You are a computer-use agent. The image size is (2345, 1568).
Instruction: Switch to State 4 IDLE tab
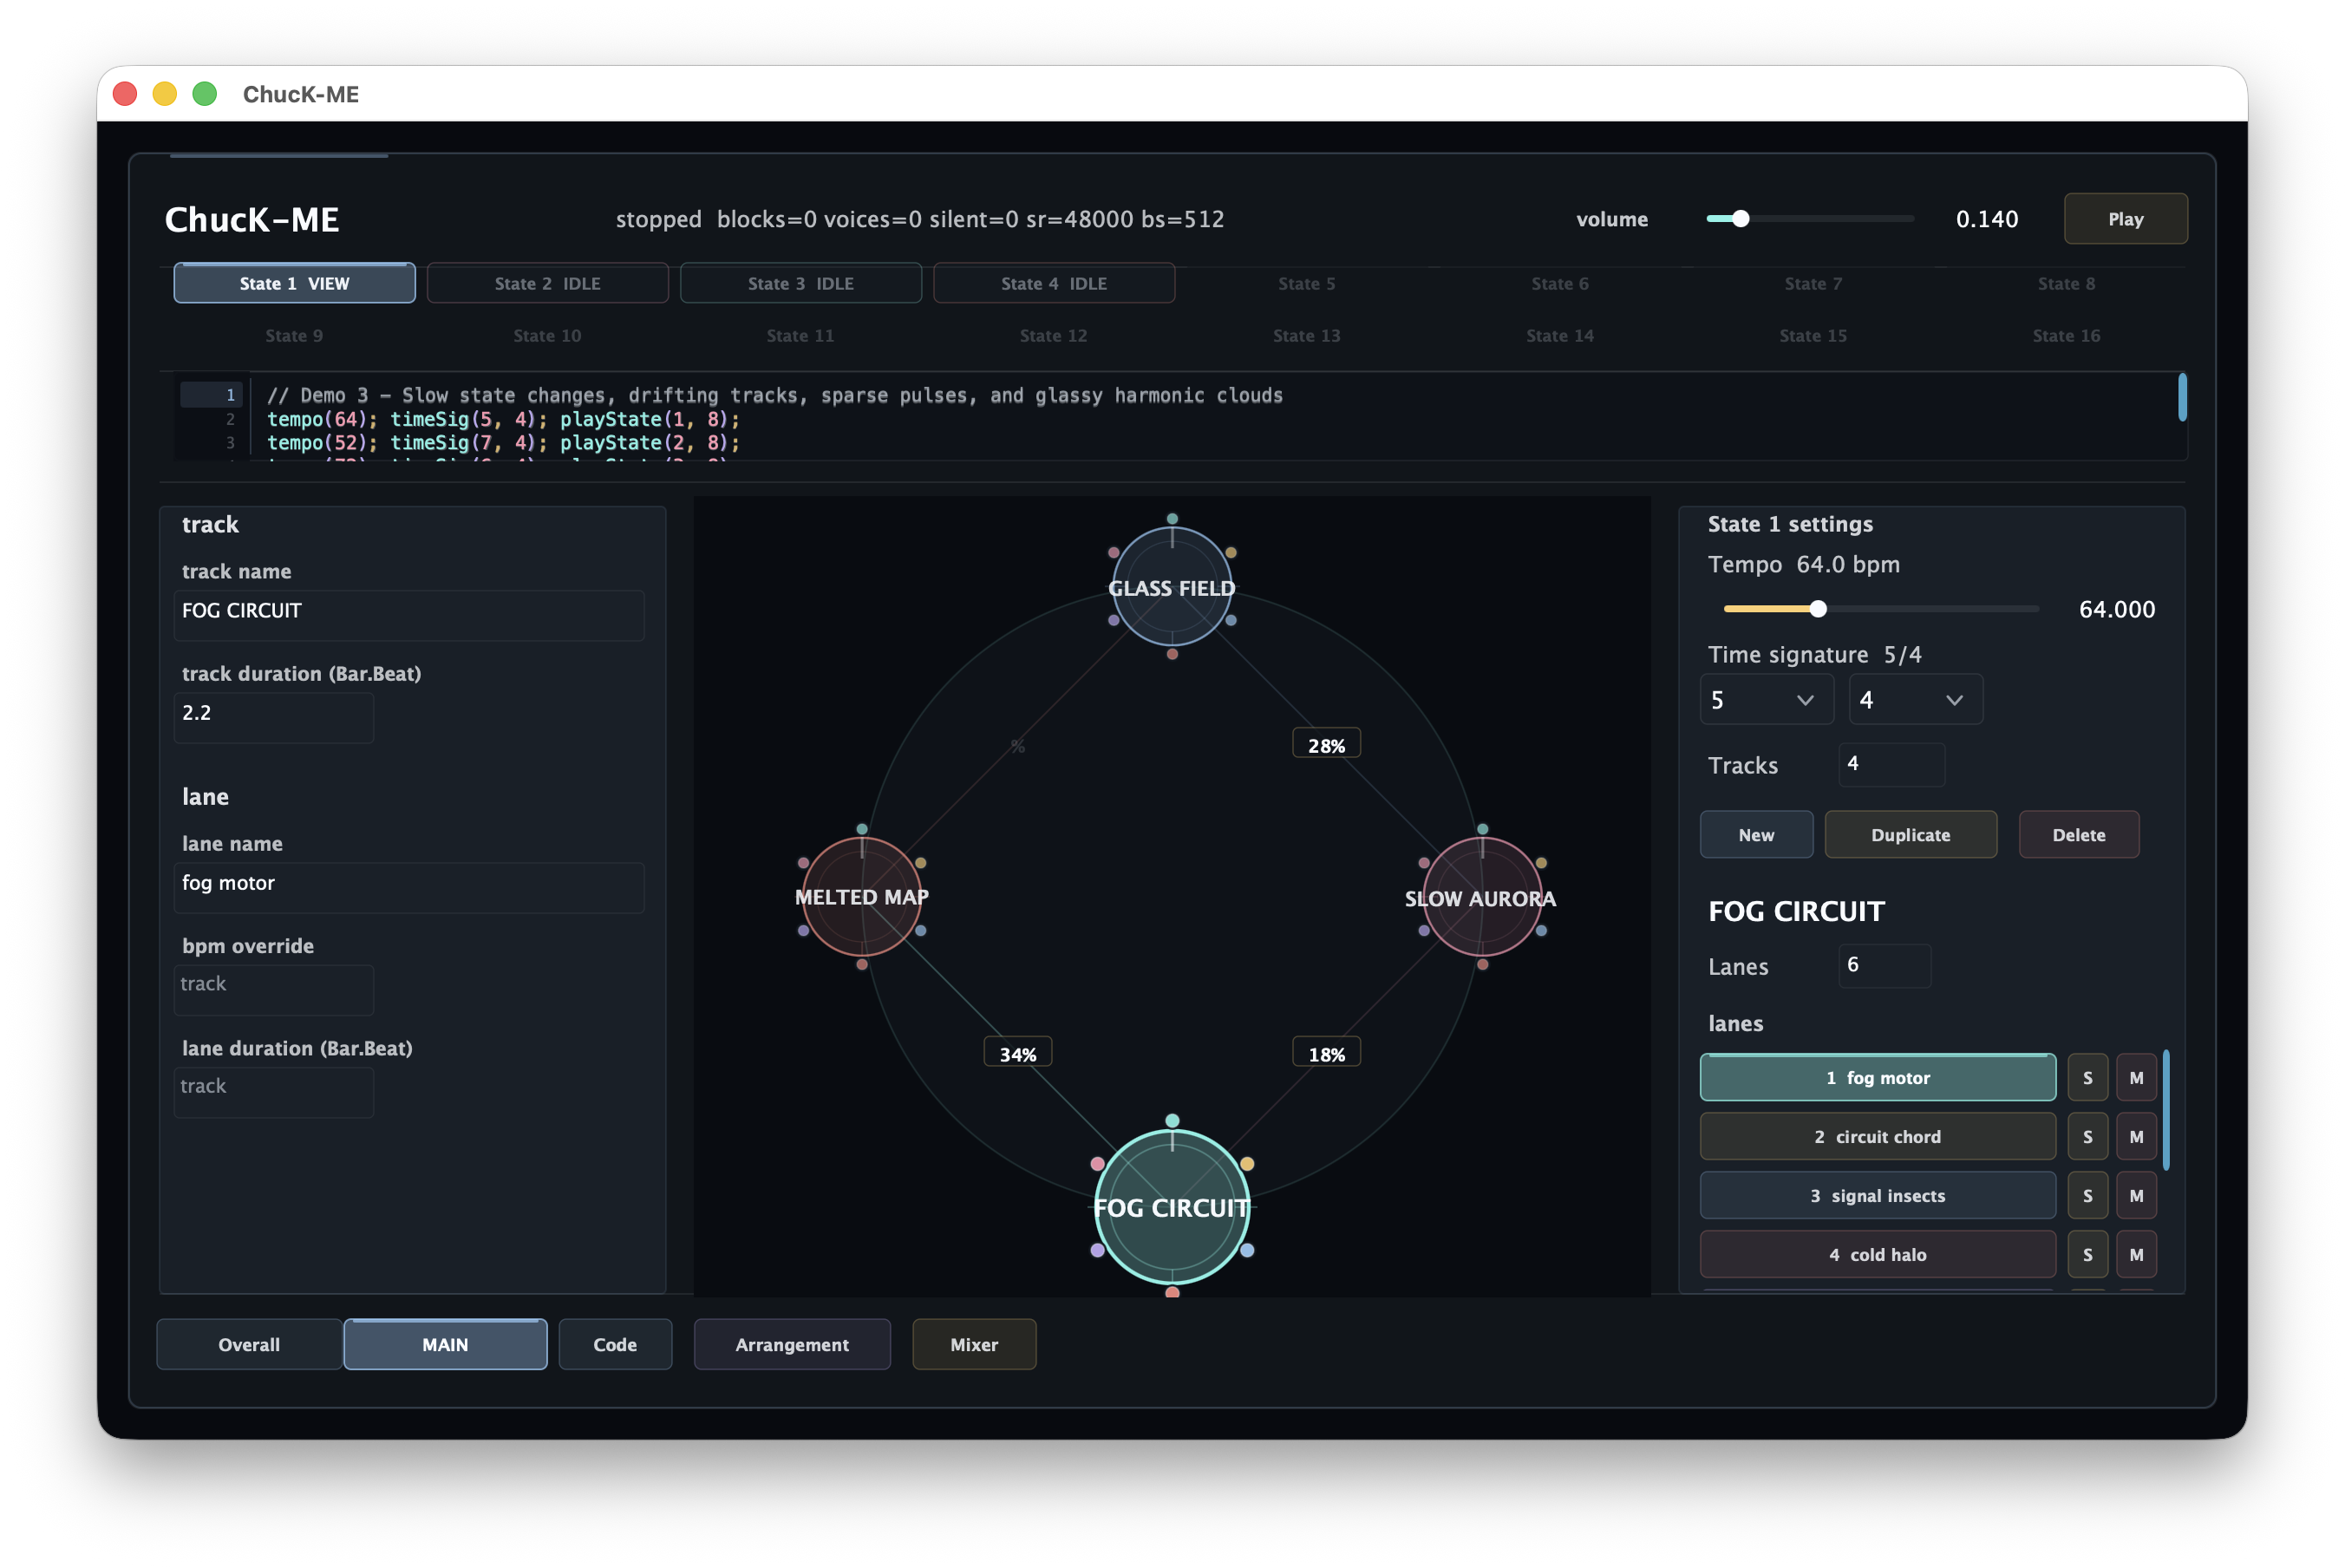(x=1053, y=283)
